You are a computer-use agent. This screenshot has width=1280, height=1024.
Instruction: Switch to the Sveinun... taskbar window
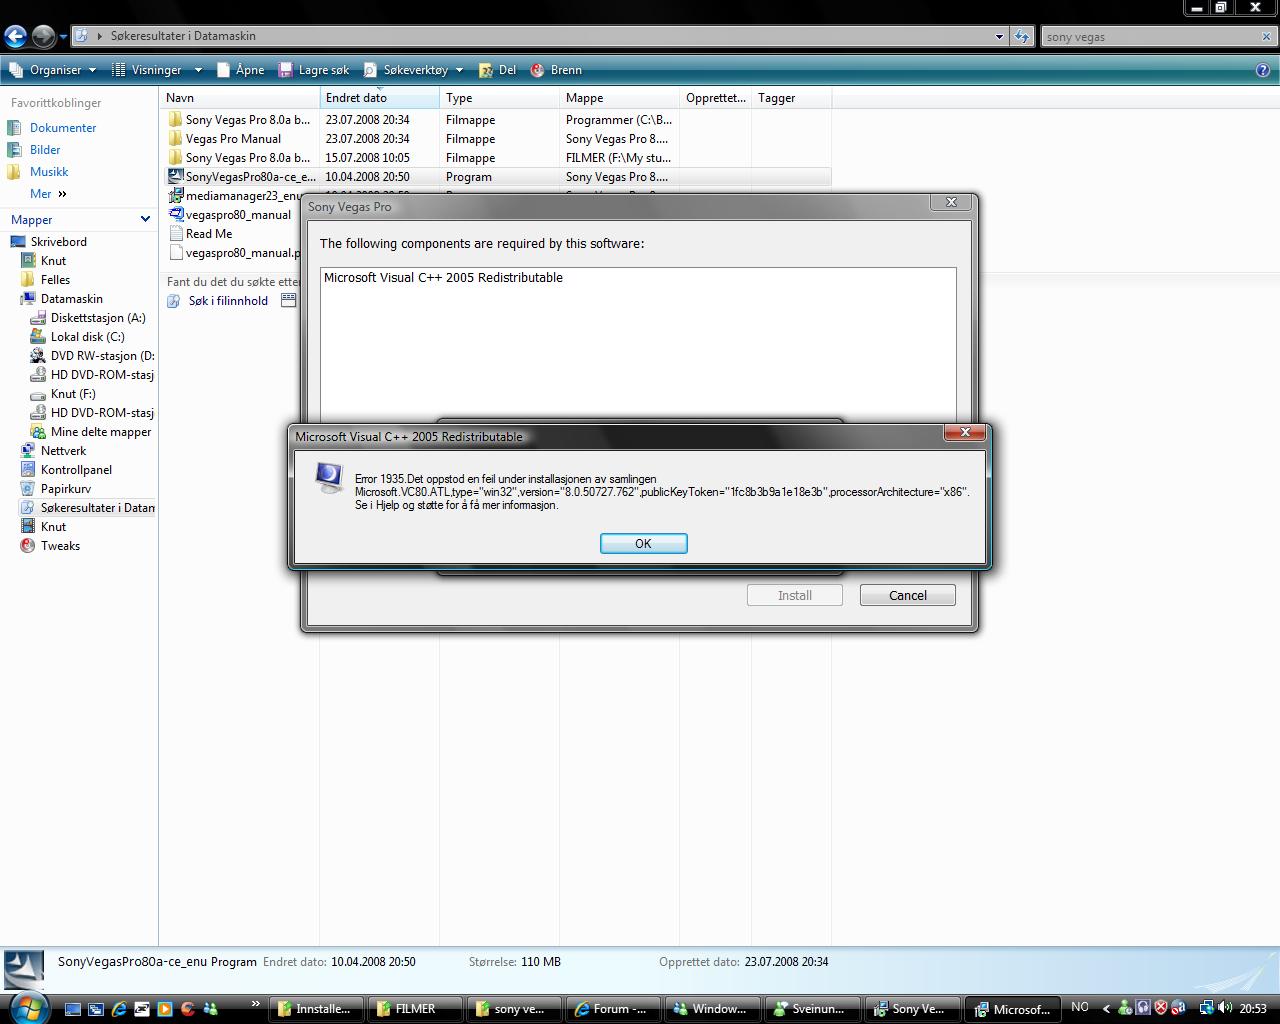(812, 1009)
